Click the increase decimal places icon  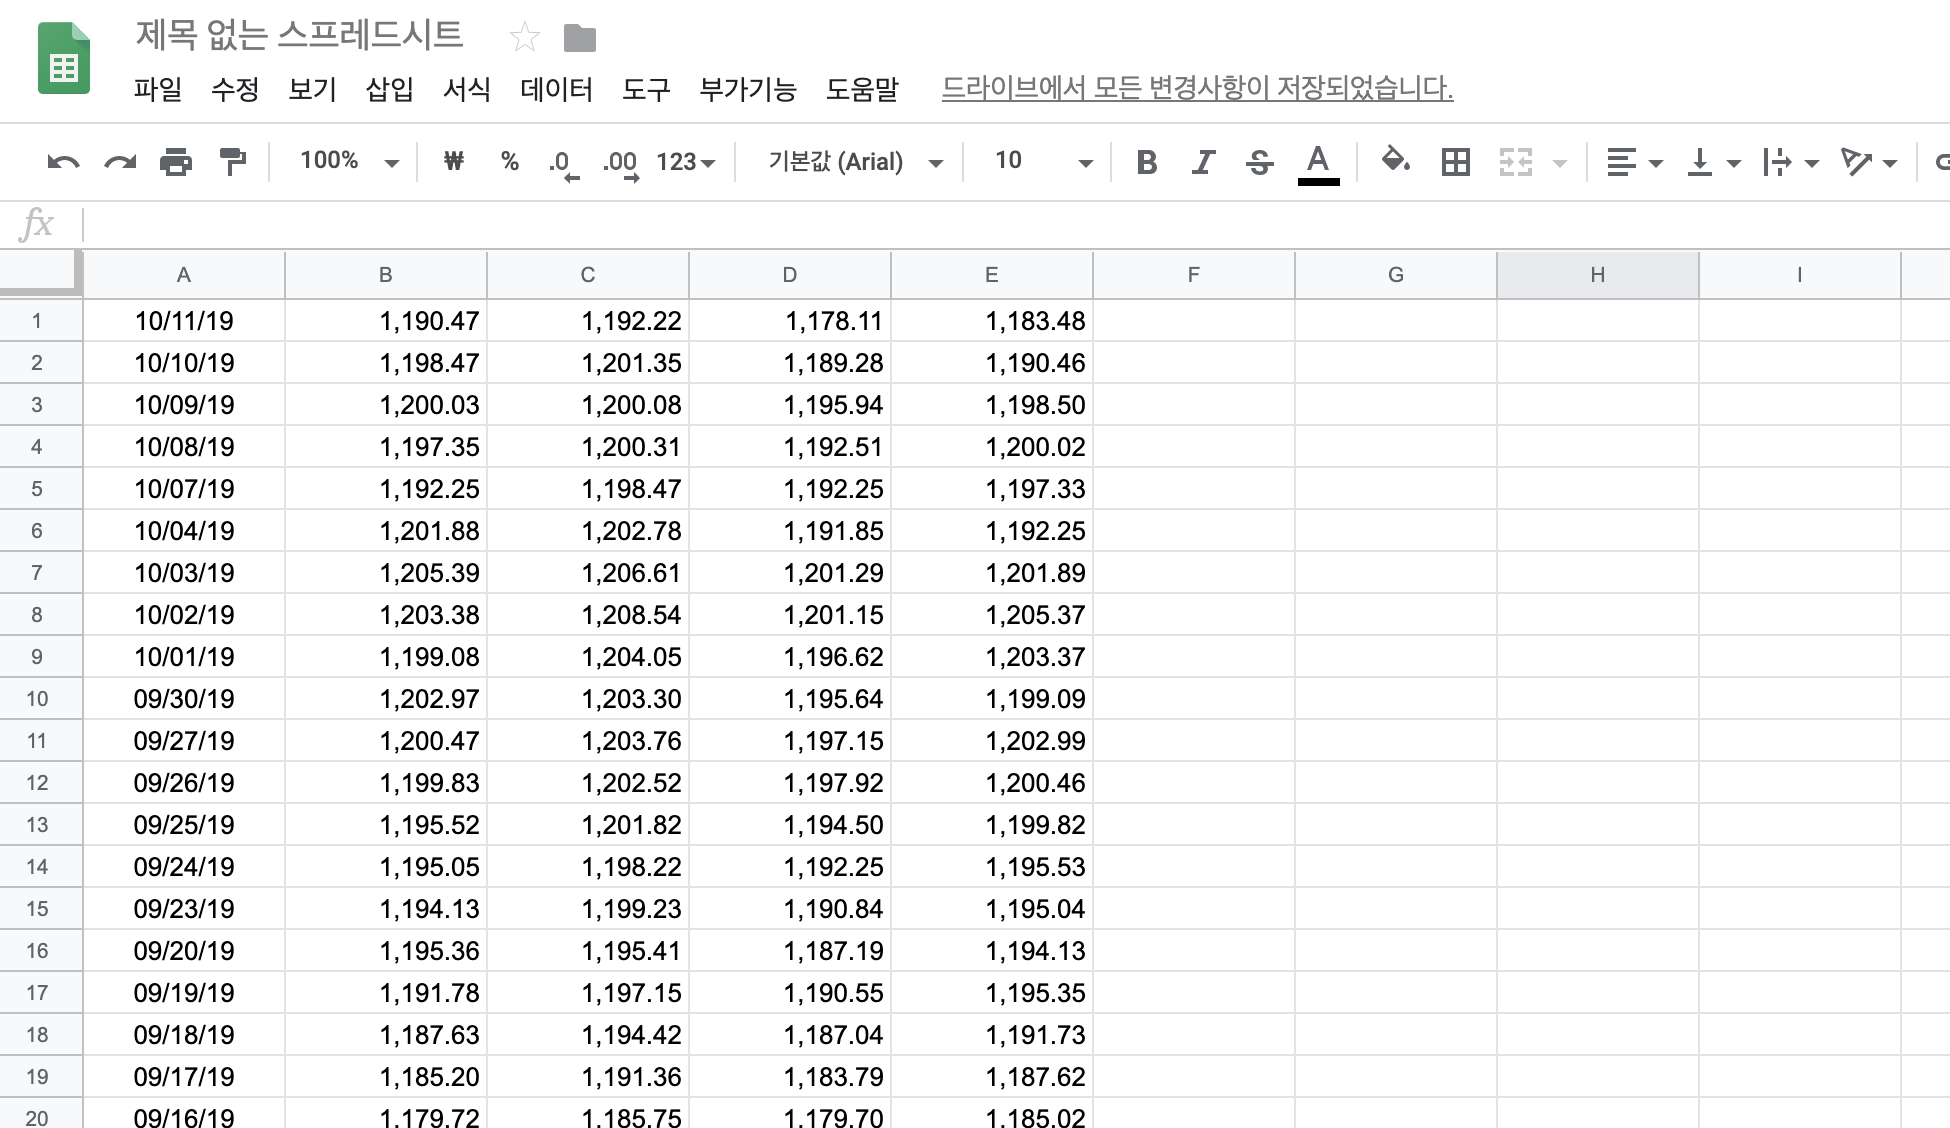click(620, 163)
